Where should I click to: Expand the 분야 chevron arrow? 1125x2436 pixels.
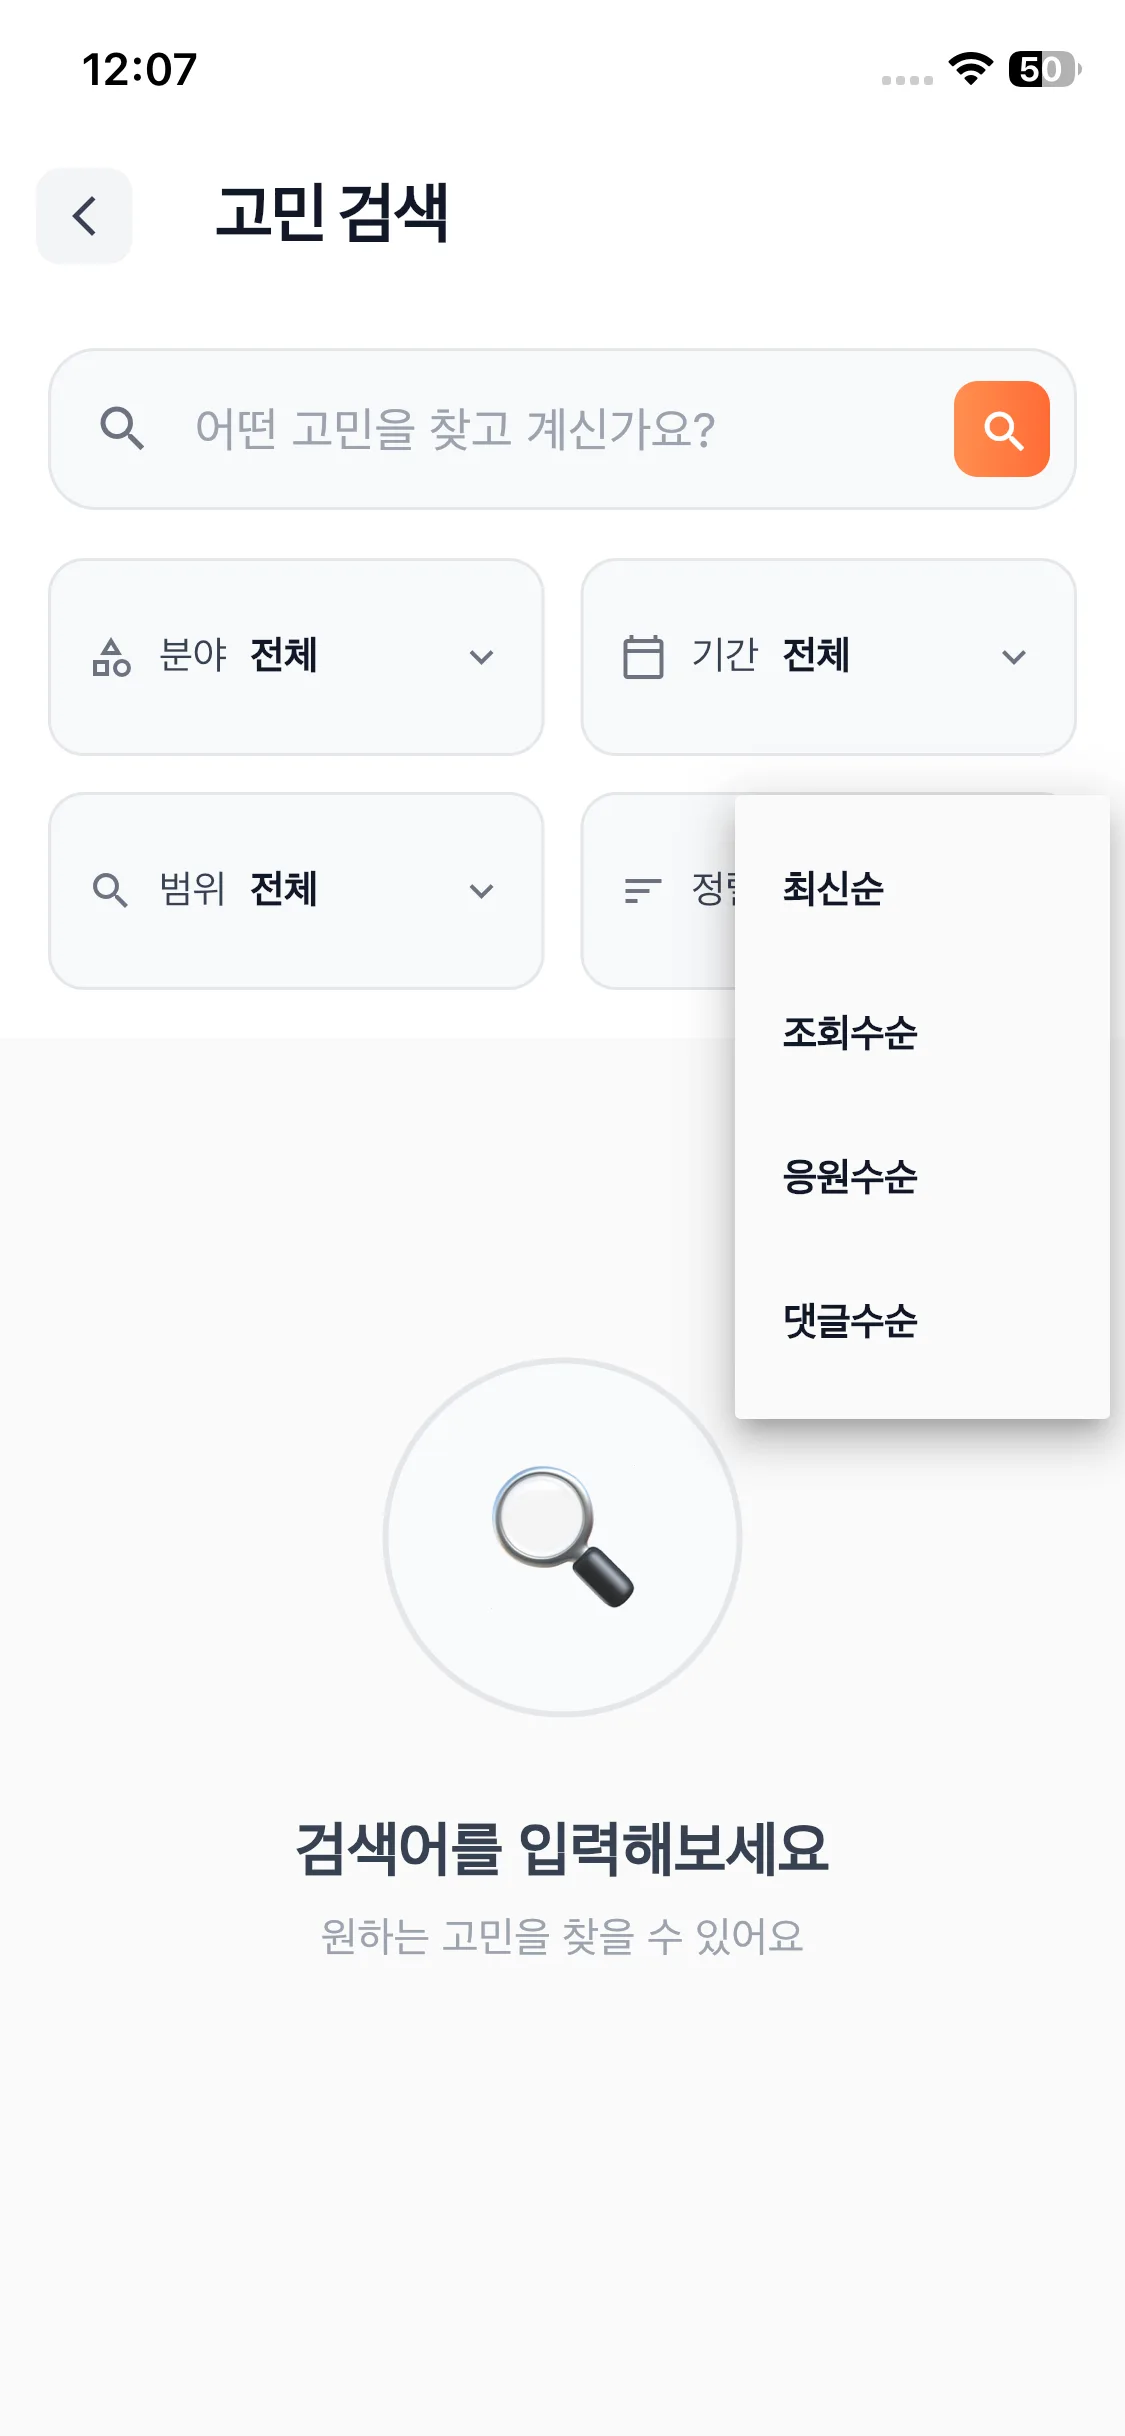pyautogui.click(x=482, y=657)
